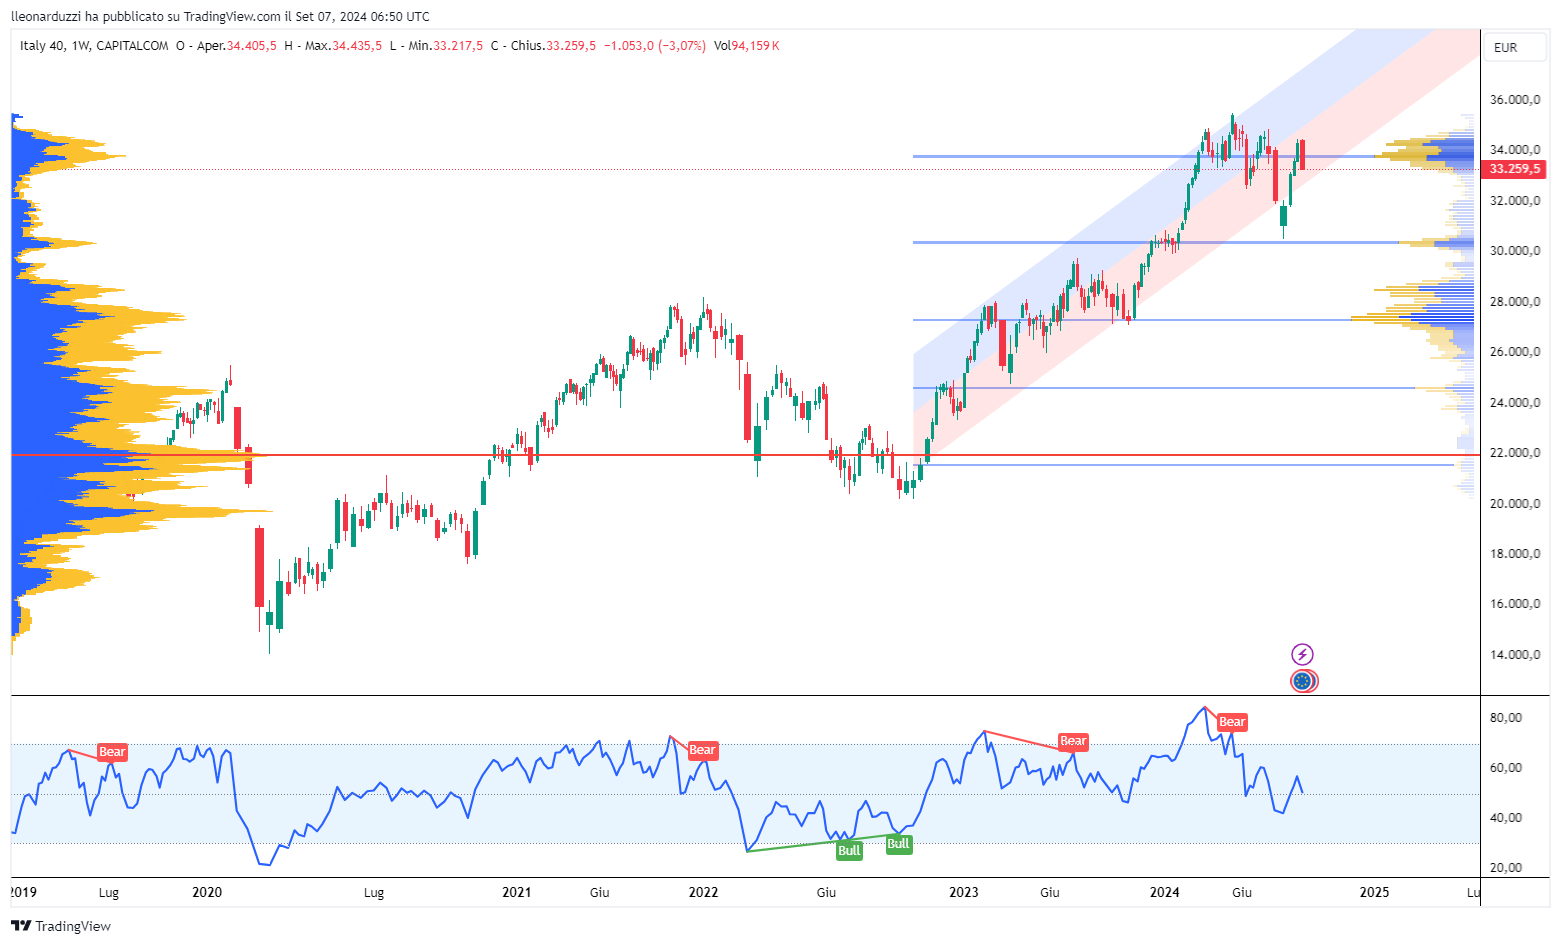This screenshot has height=944, width=1561.
Task: Click the 2019 label on time axis
Action: (x=23, y=892)
